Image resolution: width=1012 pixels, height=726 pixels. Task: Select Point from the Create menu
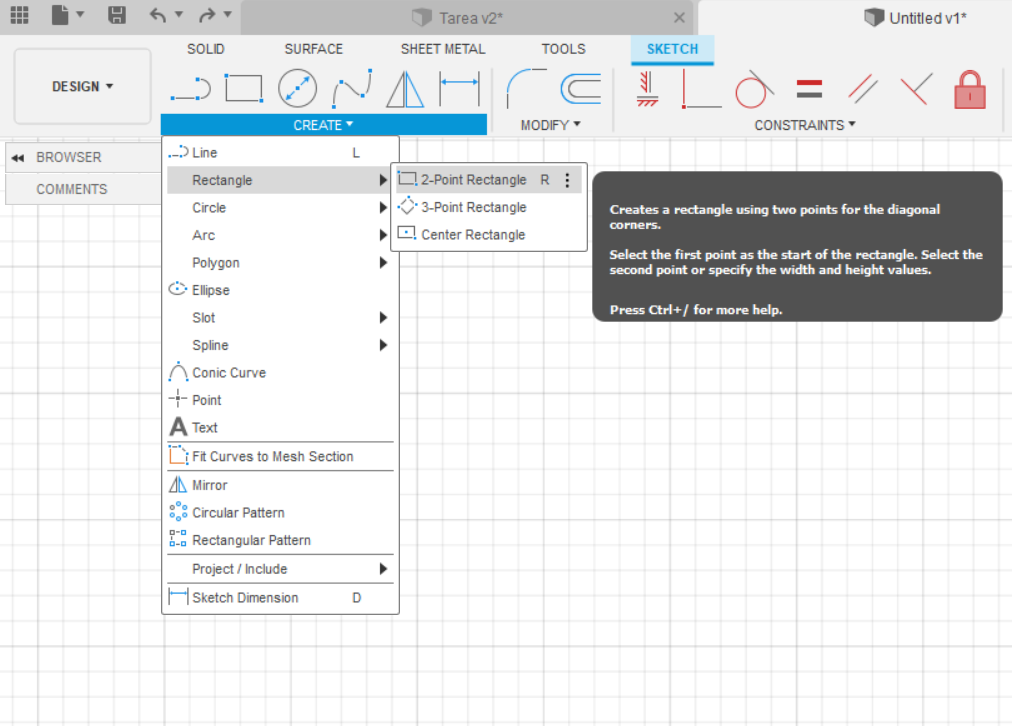click(280, 400)
